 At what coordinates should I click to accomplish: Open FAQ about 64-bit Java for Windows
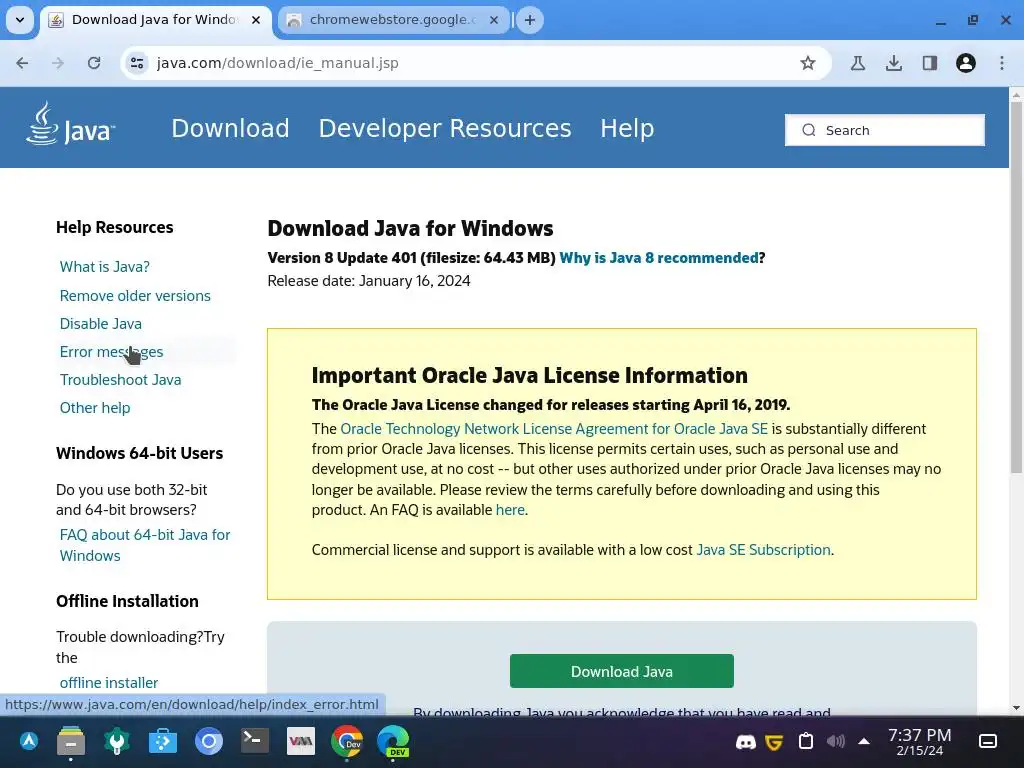pyautogui.click(x=144, y=545)
